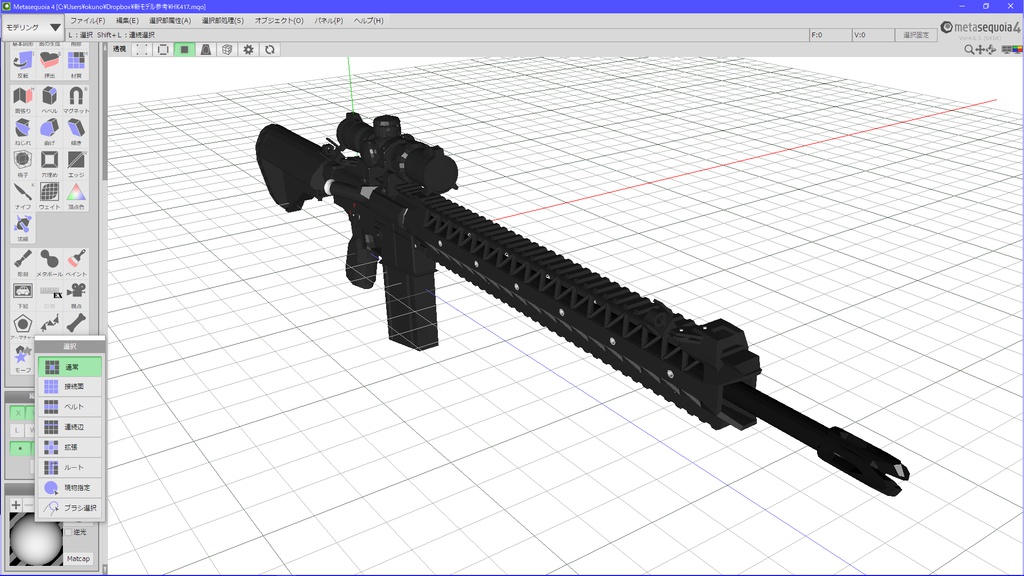Click the pan (cross arrows) view icon
The image size is (1024, 576).
pyautogui.click(x=980, y=50)
